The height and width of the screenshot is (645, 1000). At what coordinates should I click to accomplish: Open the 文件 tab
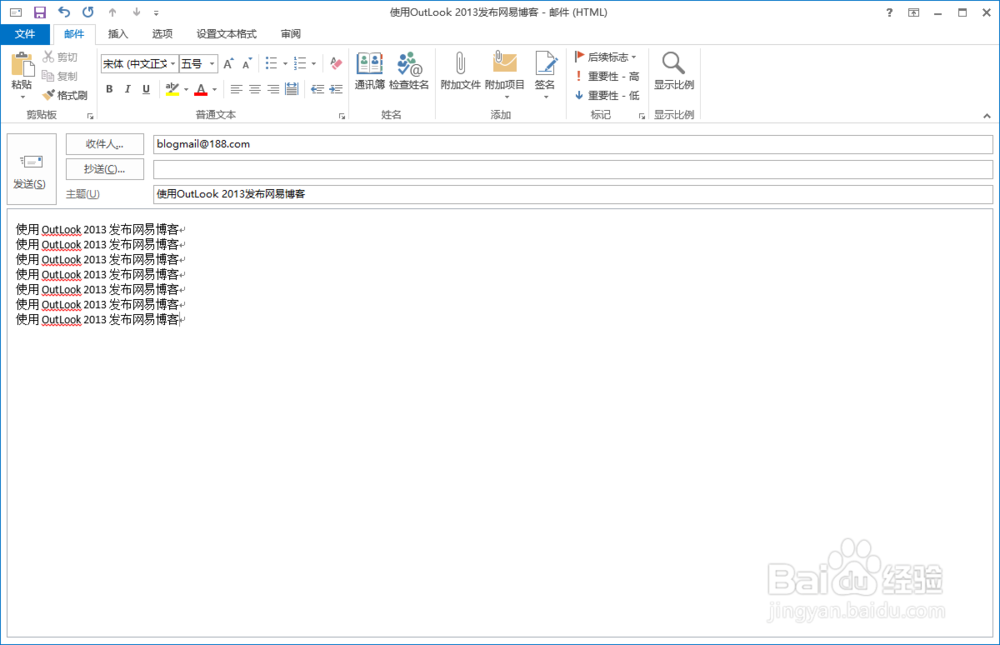click(25, 34)
